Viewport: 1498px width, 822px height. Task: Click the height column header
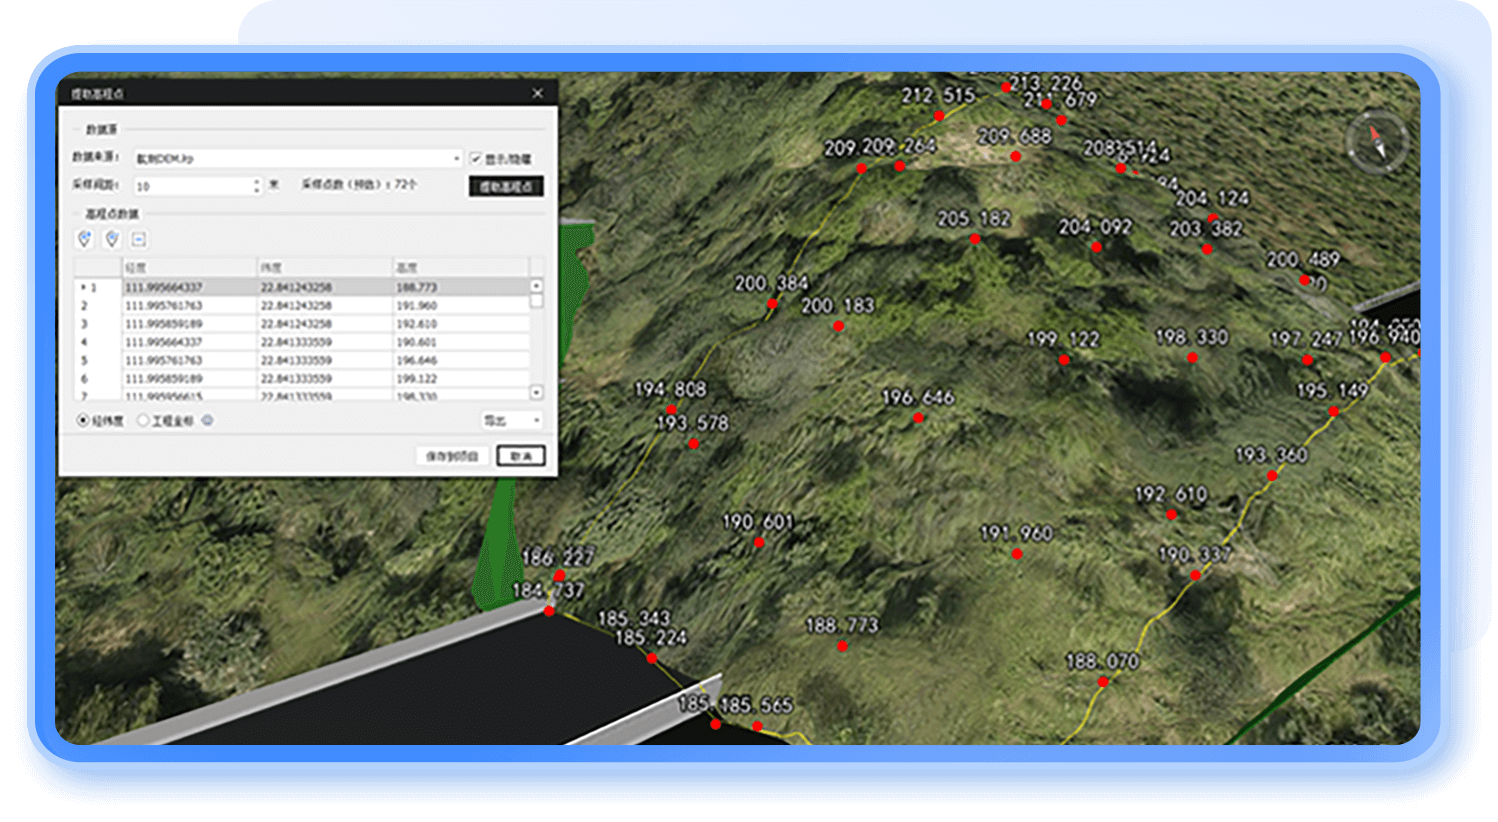[x=460, y=267]
